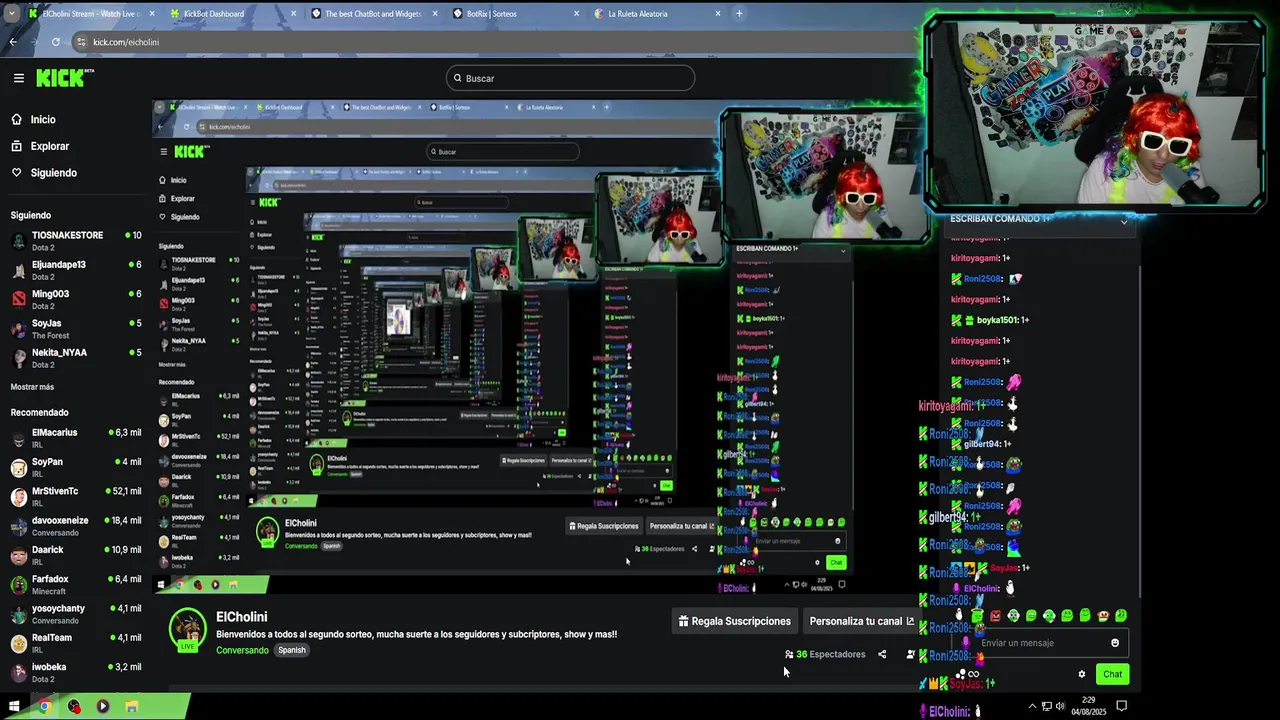Open Windows notification center
The width and height of the screenshot is (1280, 720).
coord(1121,706)
